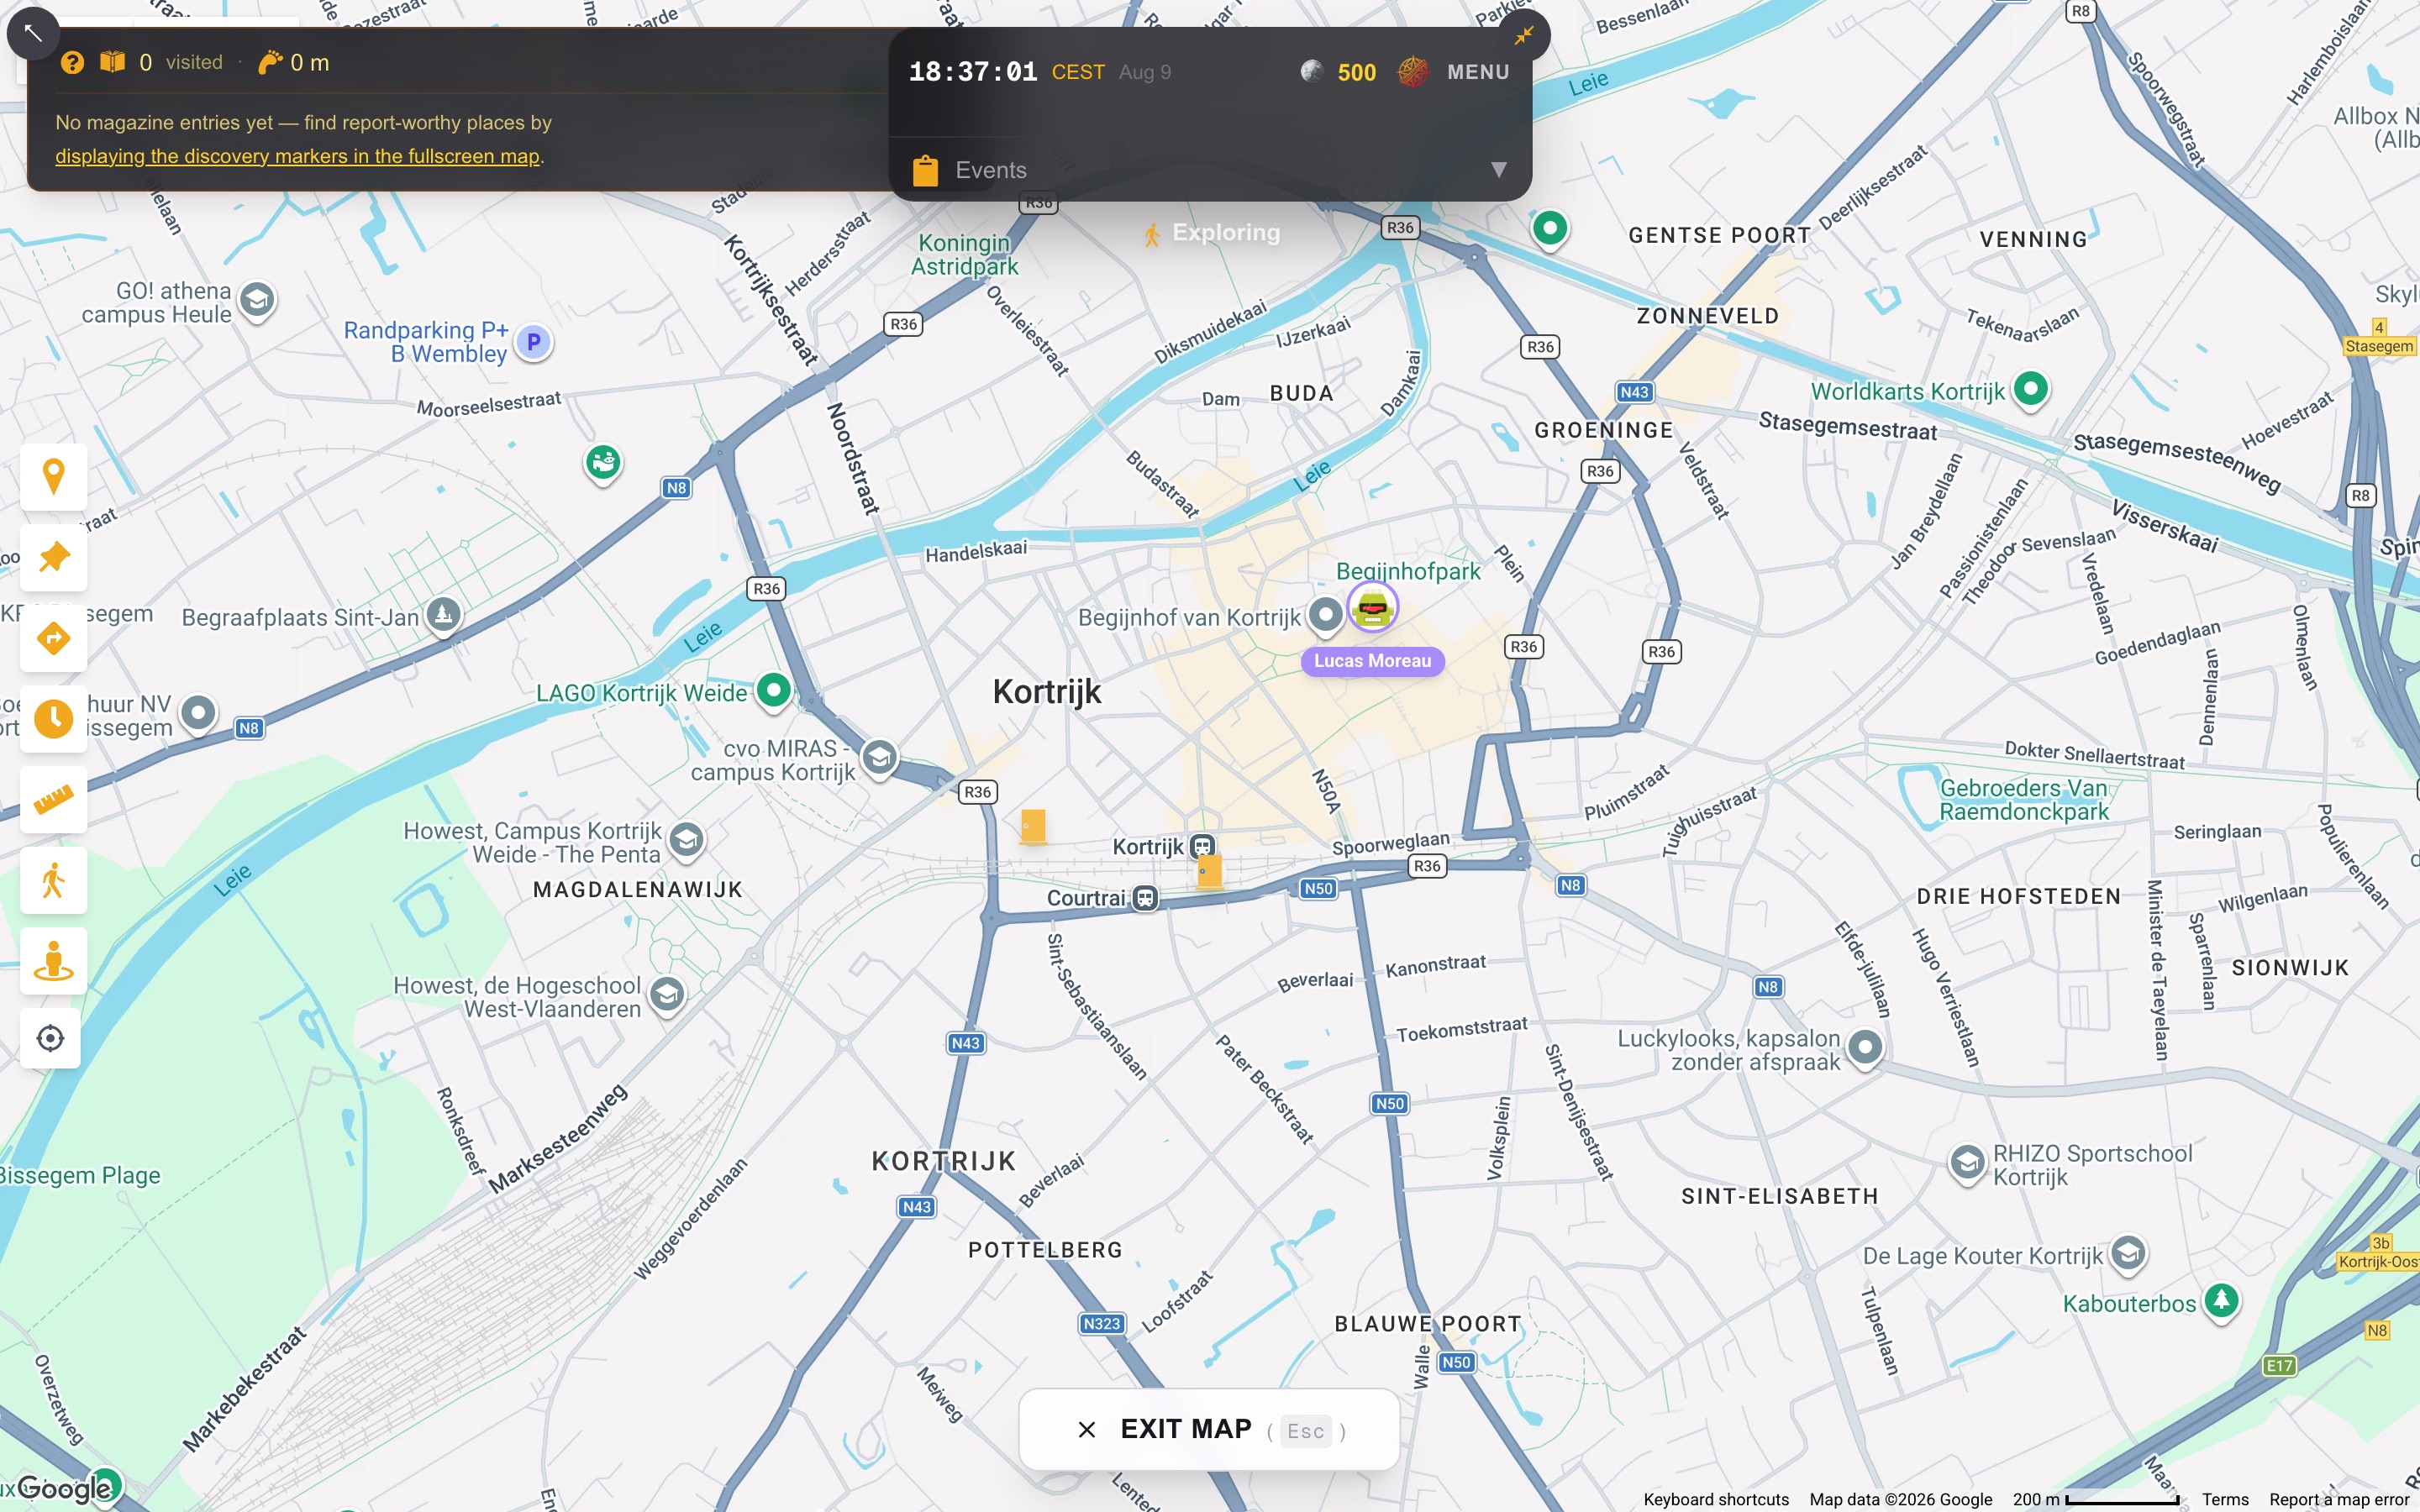Click the location marker tool button

(54, 476)
